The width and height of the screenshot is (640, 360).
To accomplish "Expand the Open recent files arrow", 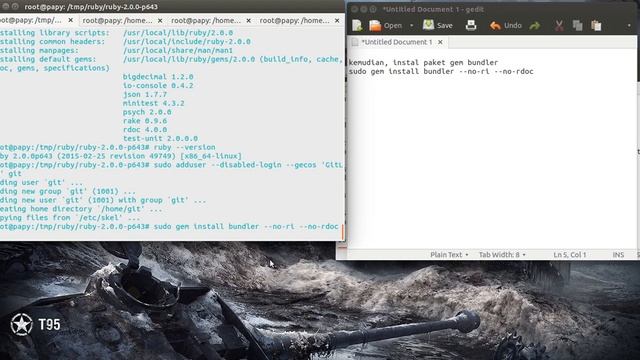I will tap(411, 25).
